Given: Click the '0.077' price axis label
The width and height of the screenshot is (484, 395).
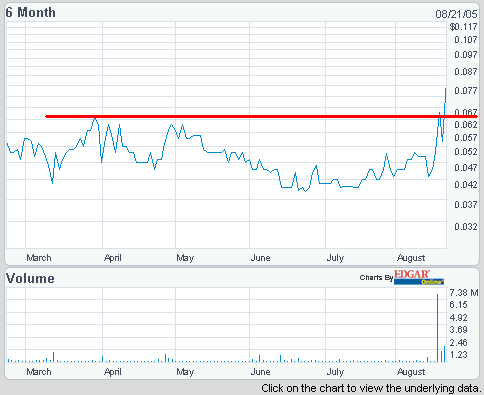Looking at the screenshot, I should click(x=466, y=90).
